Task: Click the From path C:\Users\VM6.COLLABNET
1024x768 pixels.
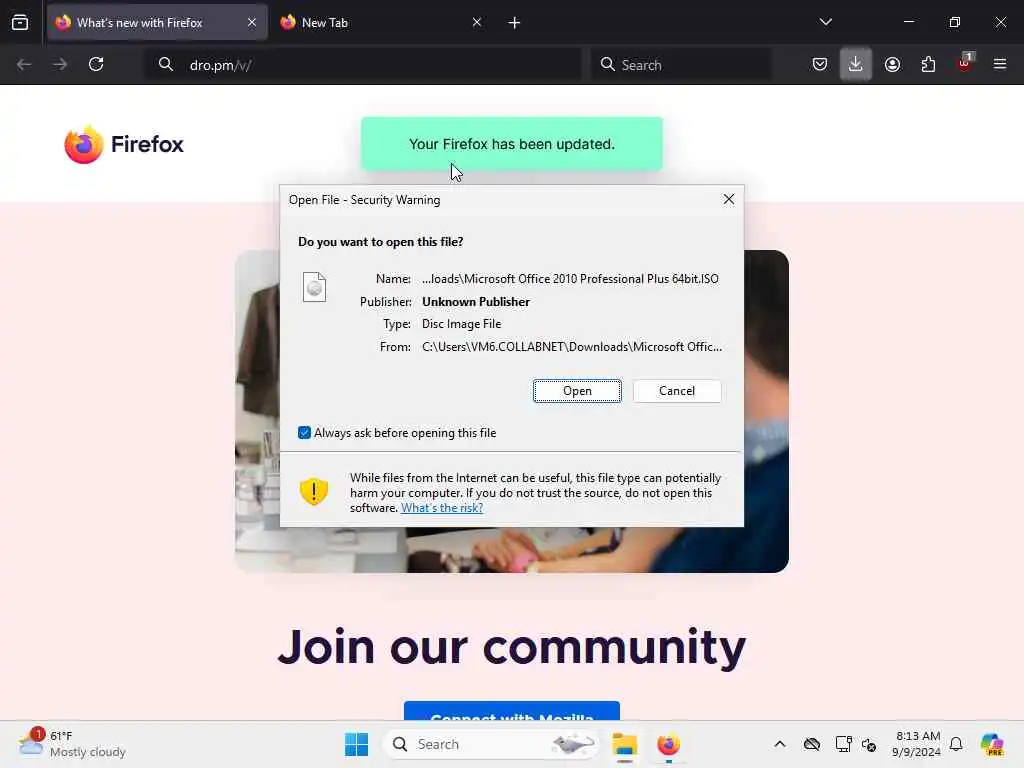Action: coord(571,347)
